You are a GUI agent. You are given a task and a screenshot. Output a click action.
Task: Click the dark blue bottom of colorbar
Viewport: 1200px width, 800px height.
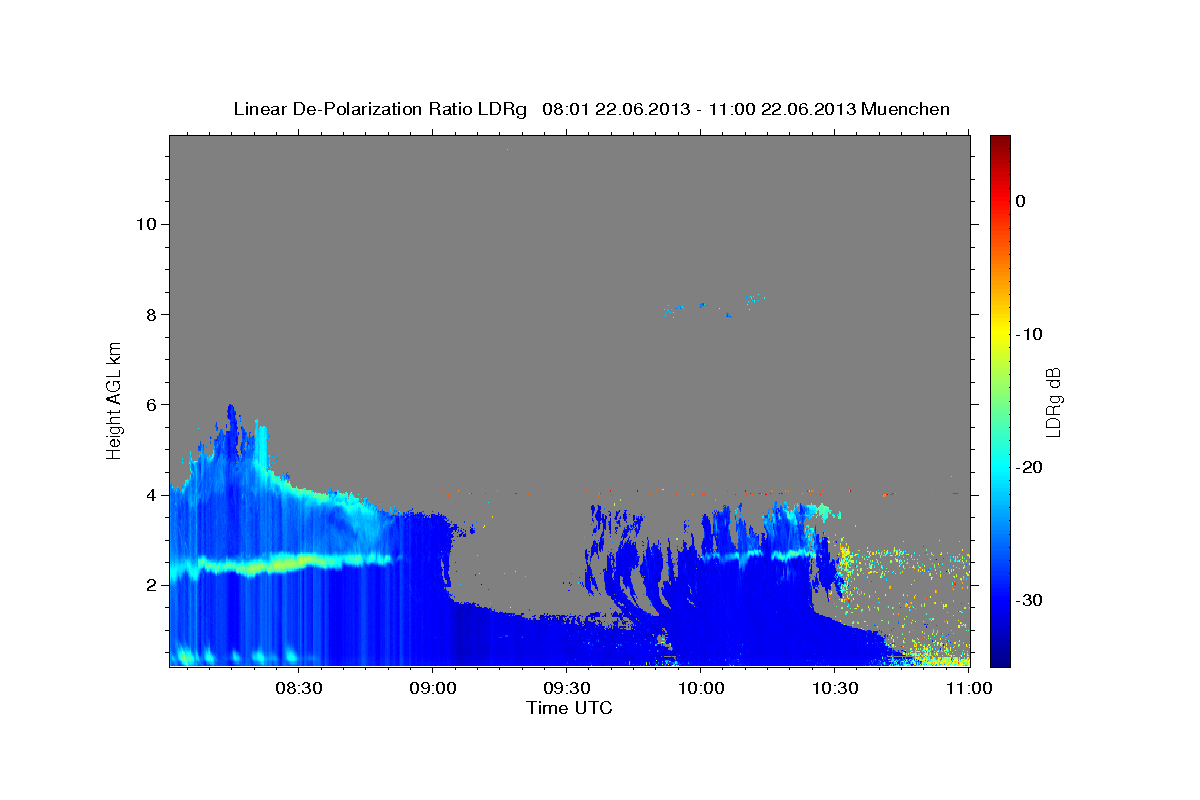click(1000, 655)
